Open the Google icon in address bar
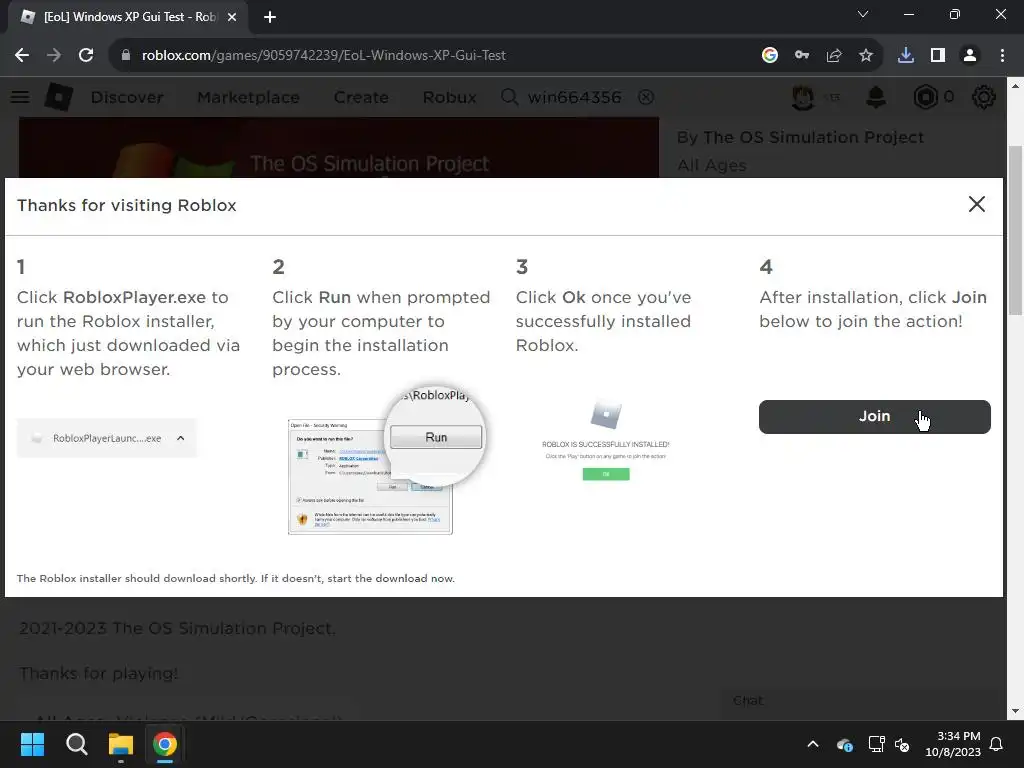The image size is (1024, 768). click(770, 56)
